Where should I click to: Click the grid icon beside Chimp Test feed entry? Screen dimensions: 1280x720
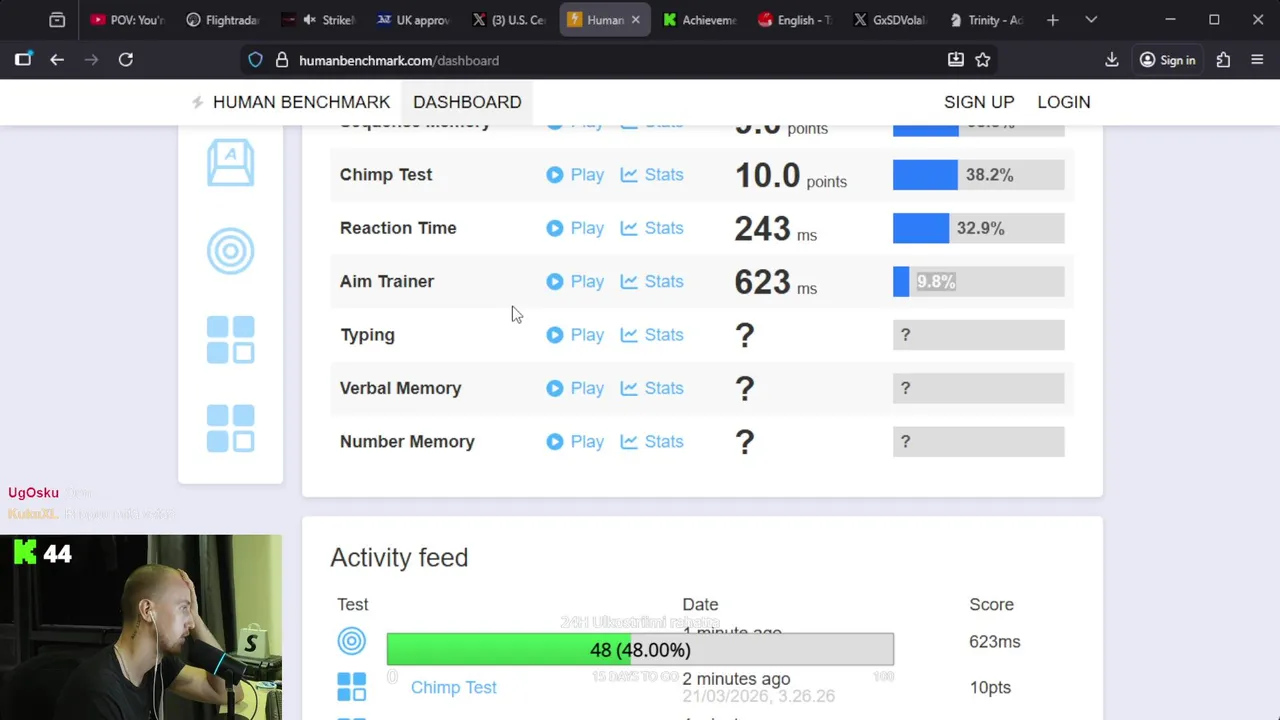point(352,687)
